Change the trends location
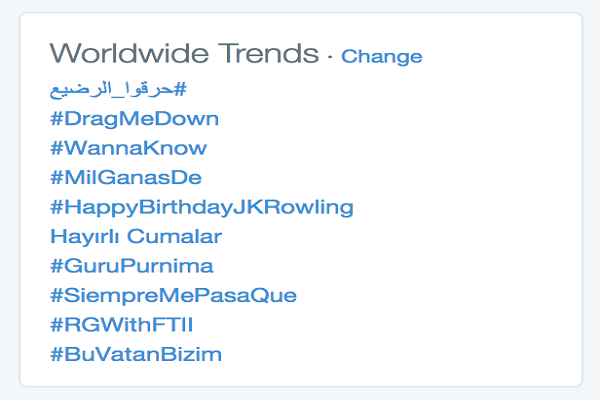This screenshot has width=600, height=400. (x=381, y=56)
